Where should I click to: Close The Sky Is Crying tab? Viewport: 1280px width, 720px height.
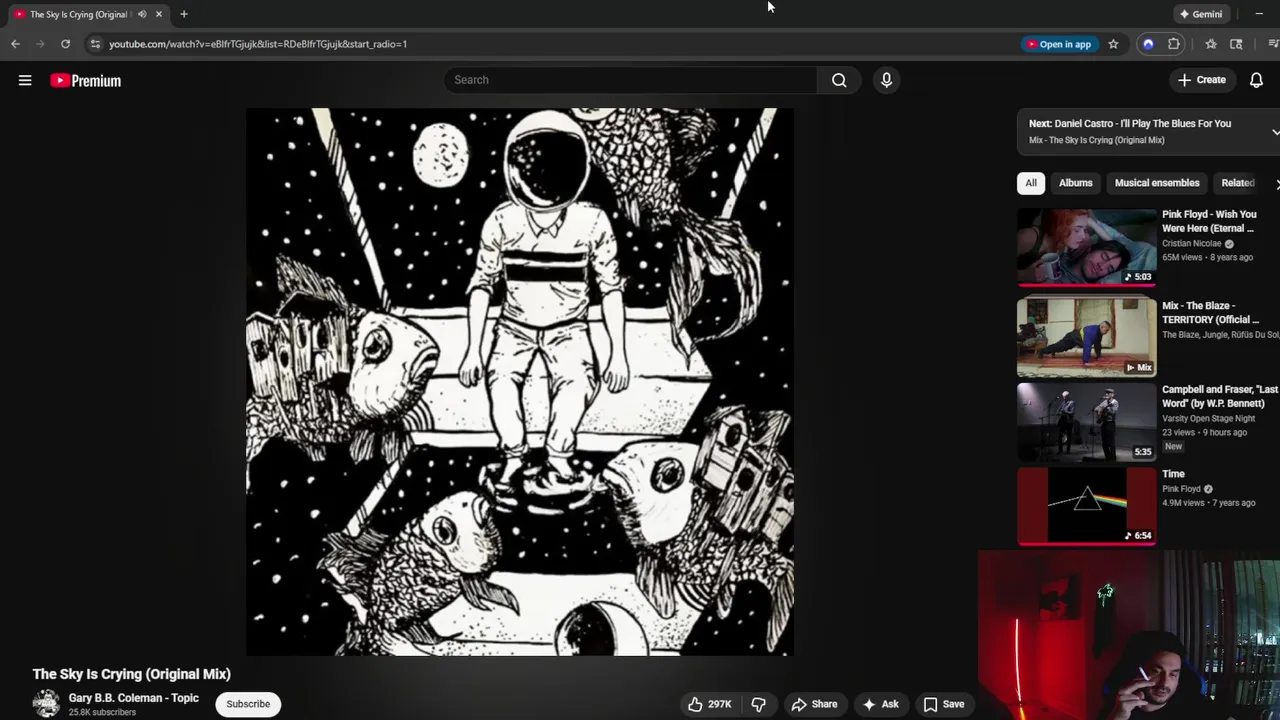158,14
